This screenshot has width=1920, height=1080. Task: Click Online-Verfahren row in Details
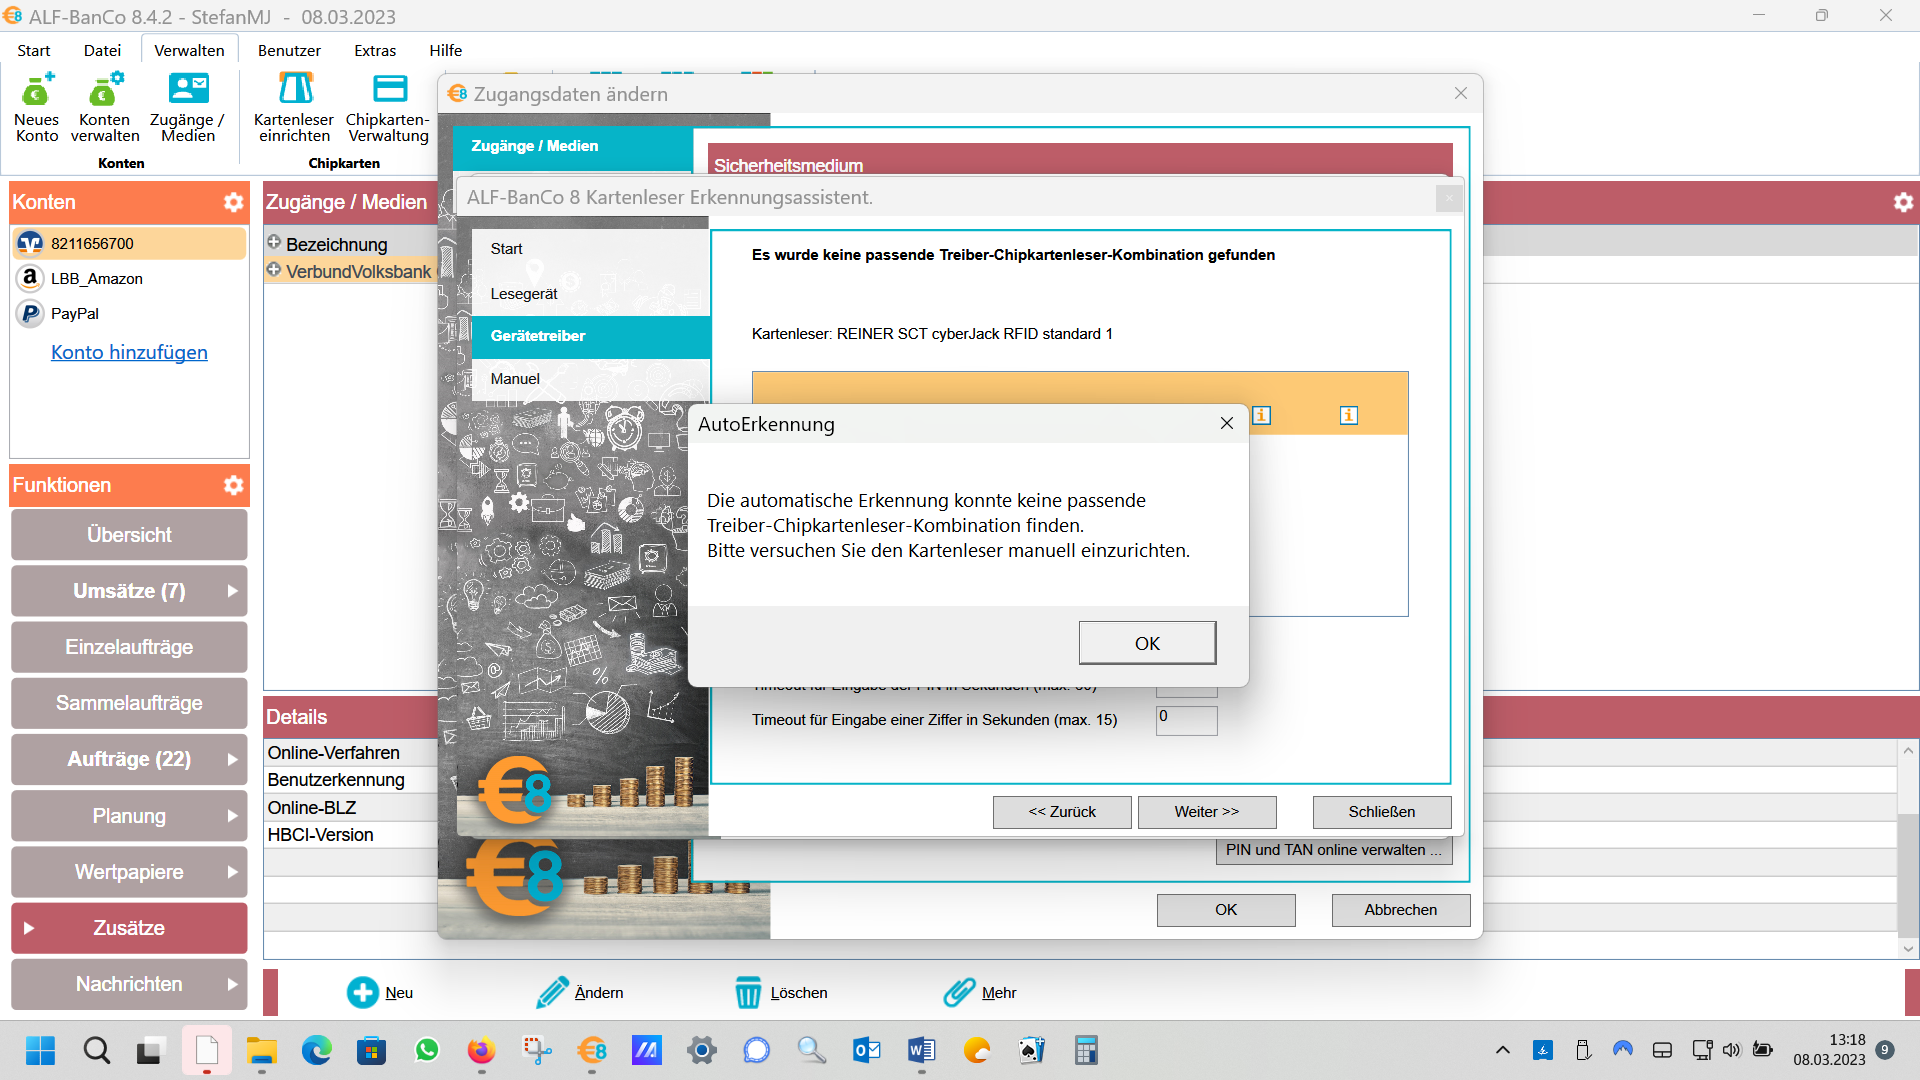(350, 753)
